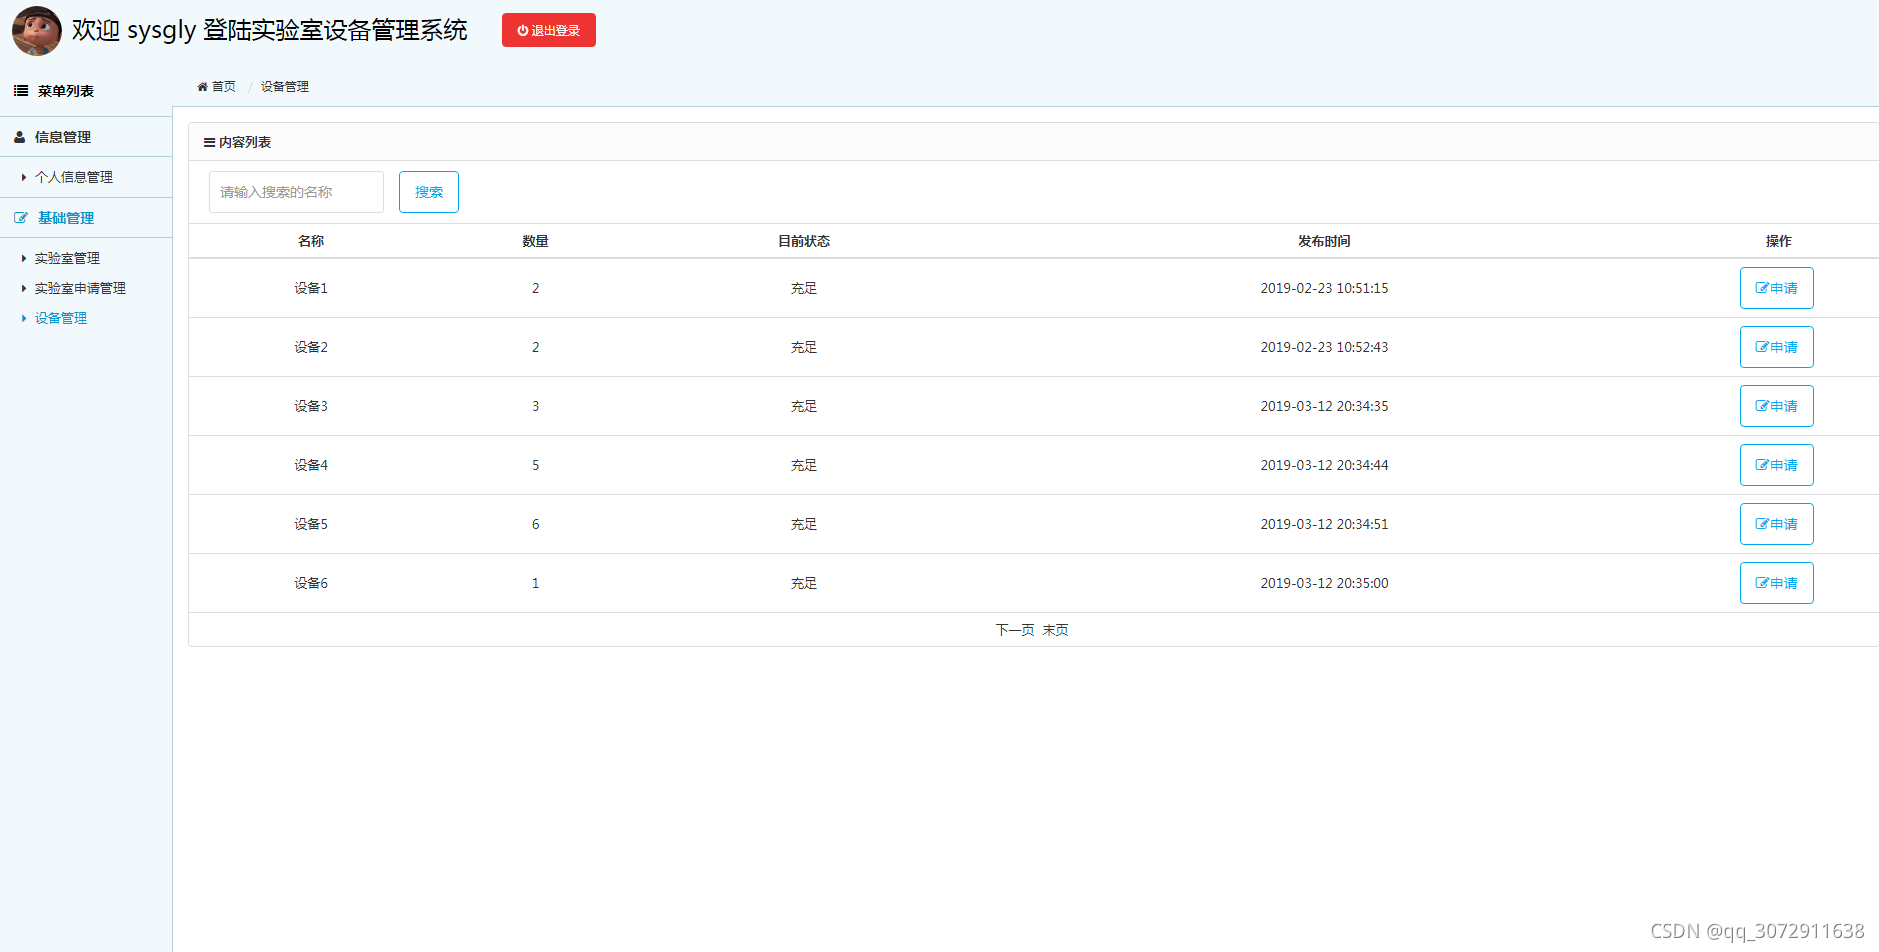Click the user avatar image
The height and width of the screenshot is (952, 1879).
37,31
